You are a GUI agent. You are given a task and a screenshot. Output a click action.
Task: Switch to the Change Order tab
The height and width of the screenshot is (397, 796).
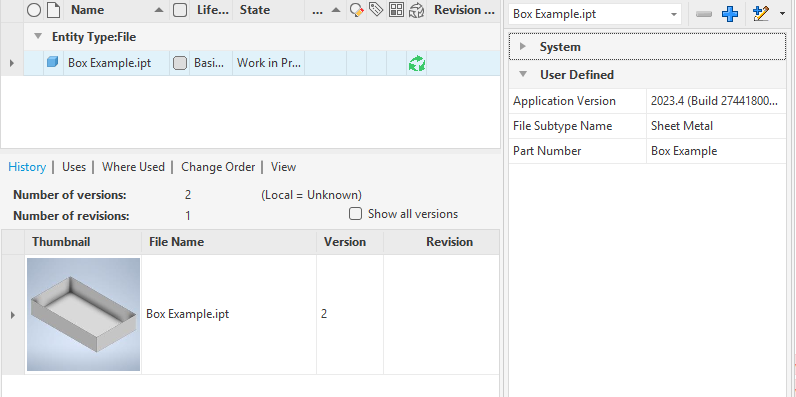click(x=218, y=167)
